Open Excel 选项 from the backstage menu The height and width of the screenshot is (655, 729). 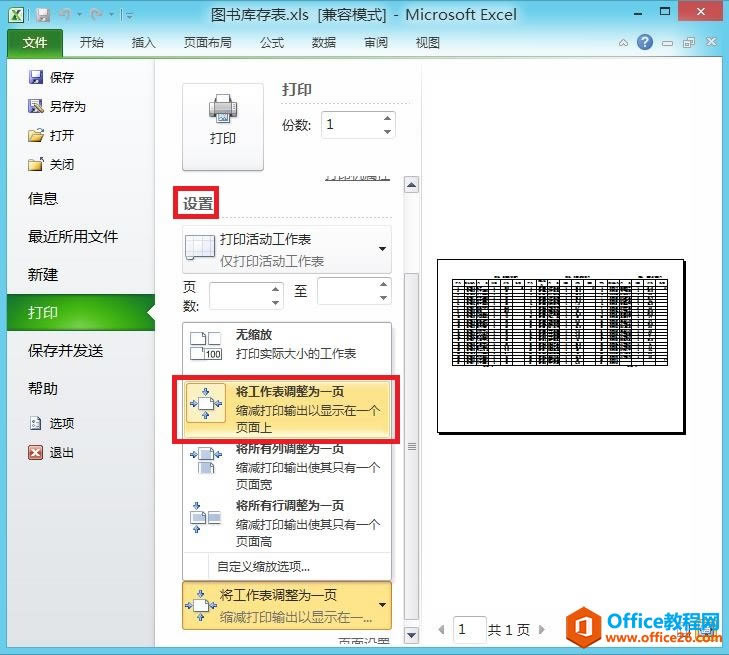click(x=51, y=423)
